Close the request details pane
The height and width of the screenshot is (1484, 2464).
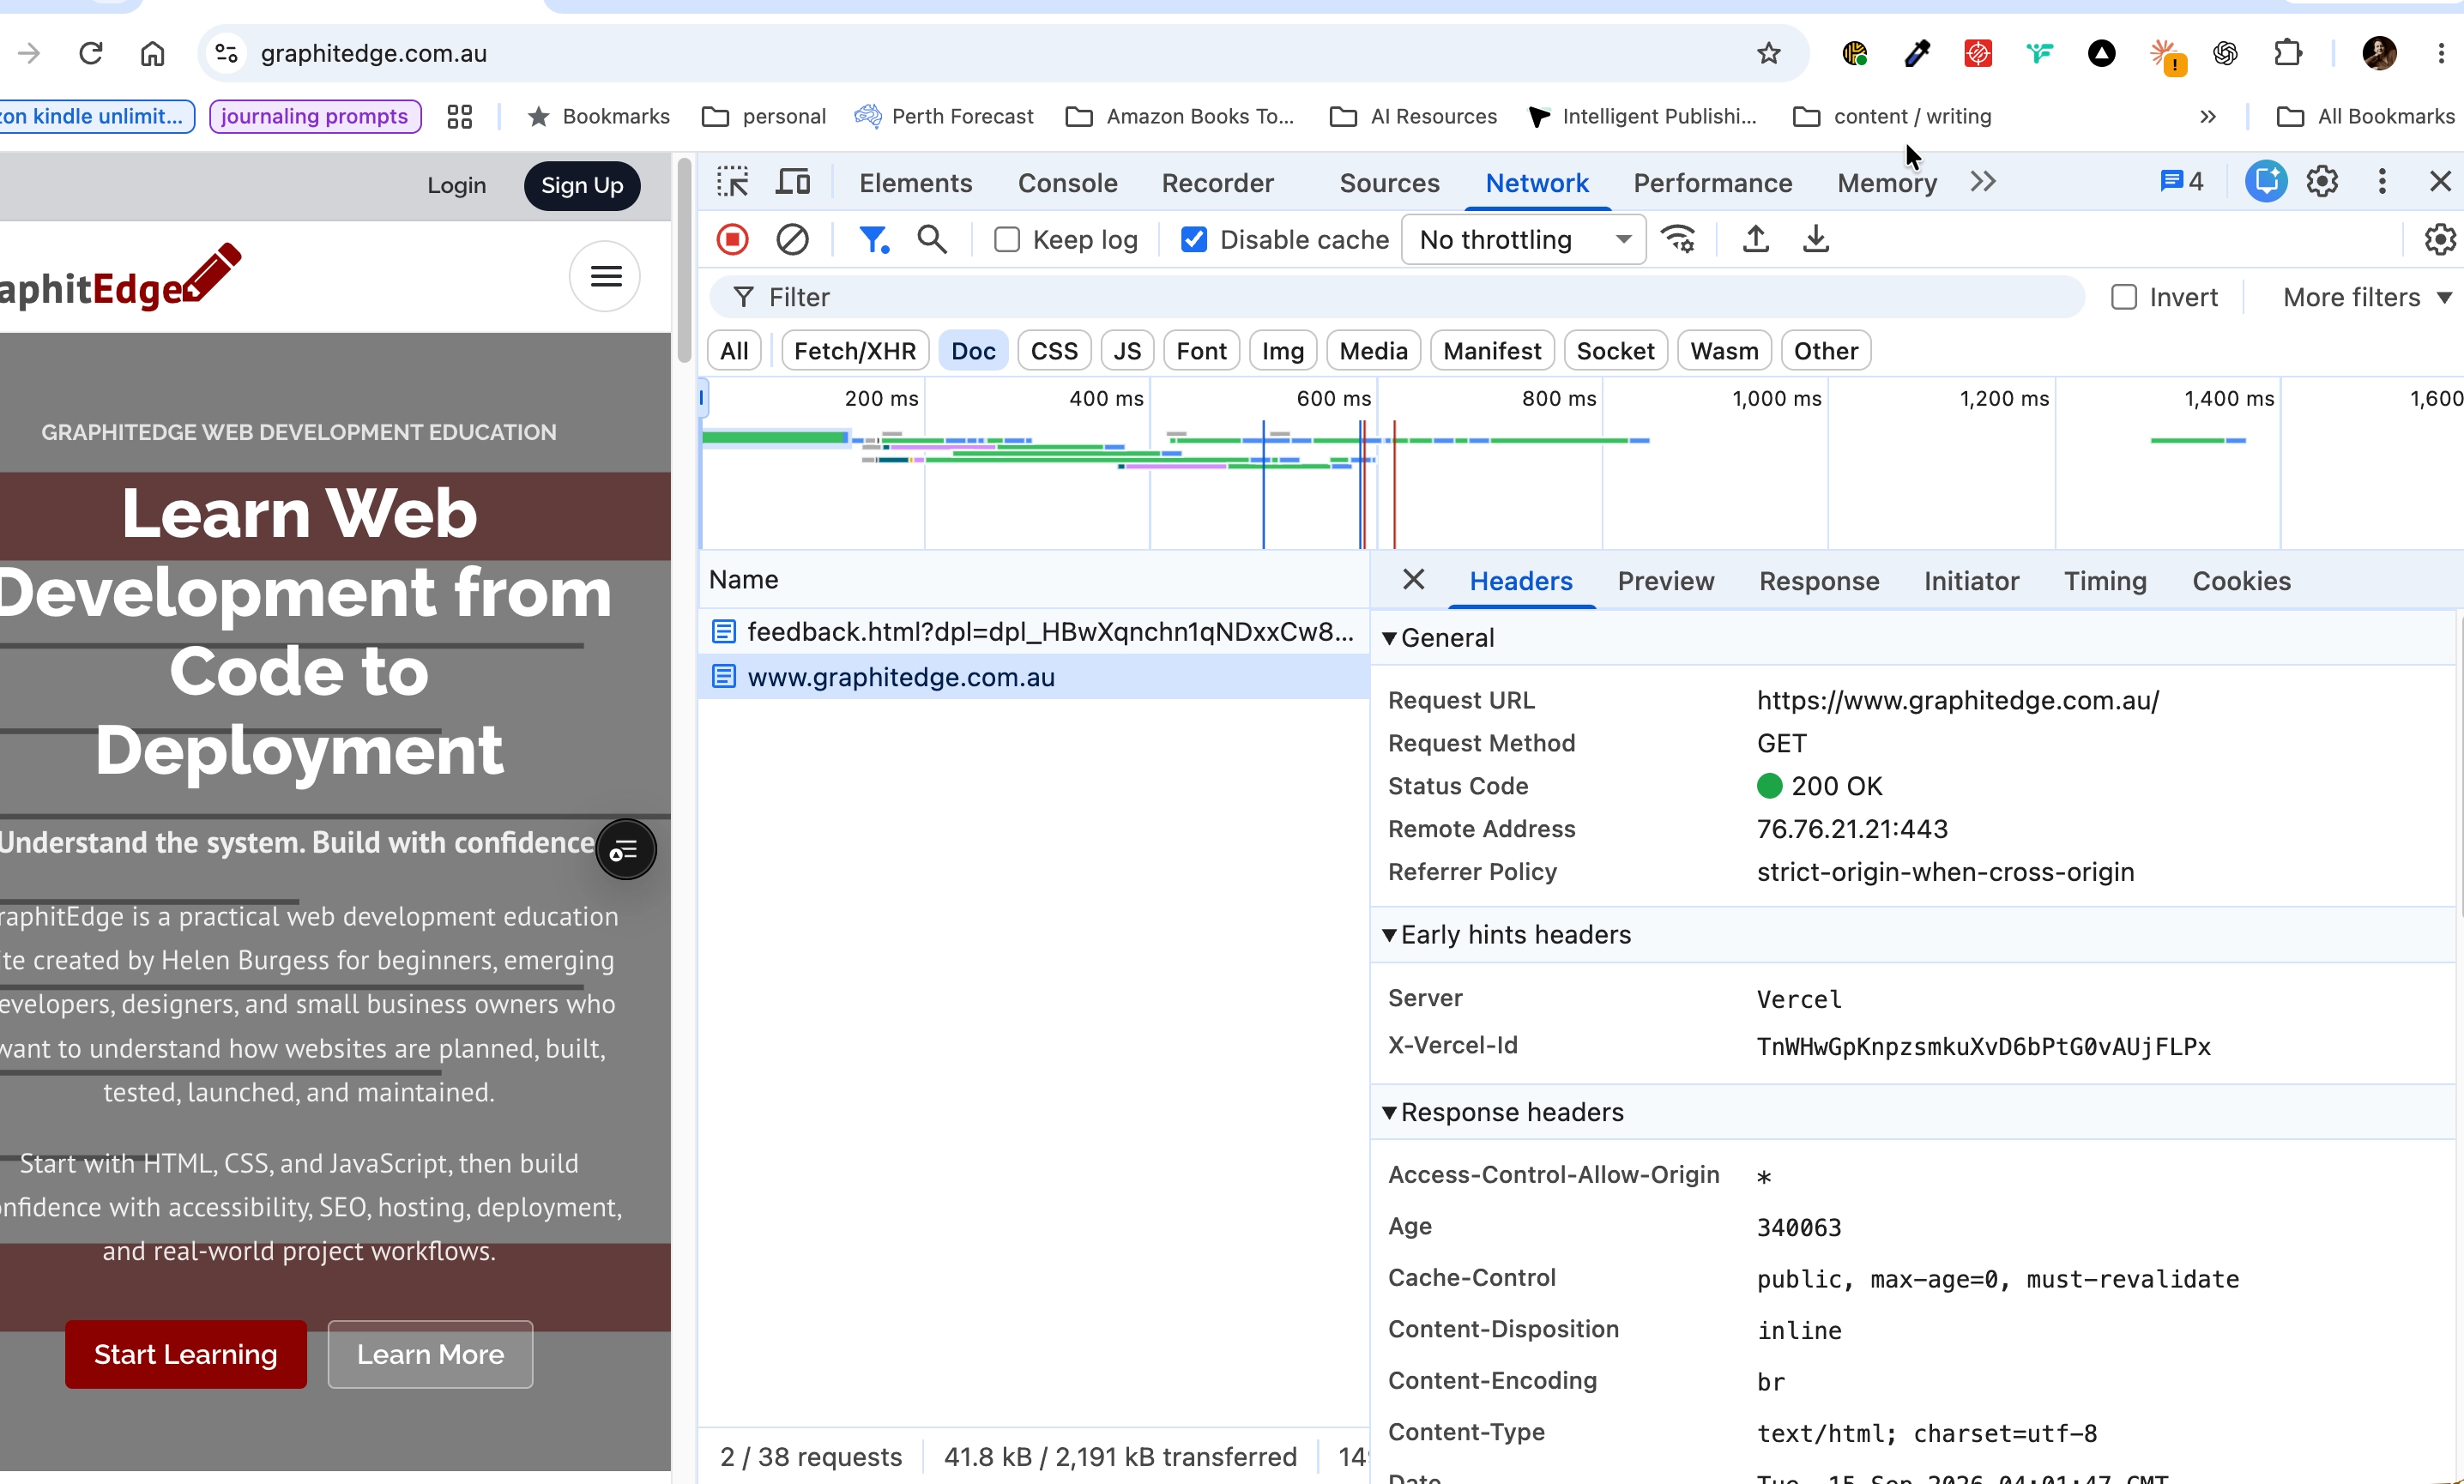(x=1413, y=579)
